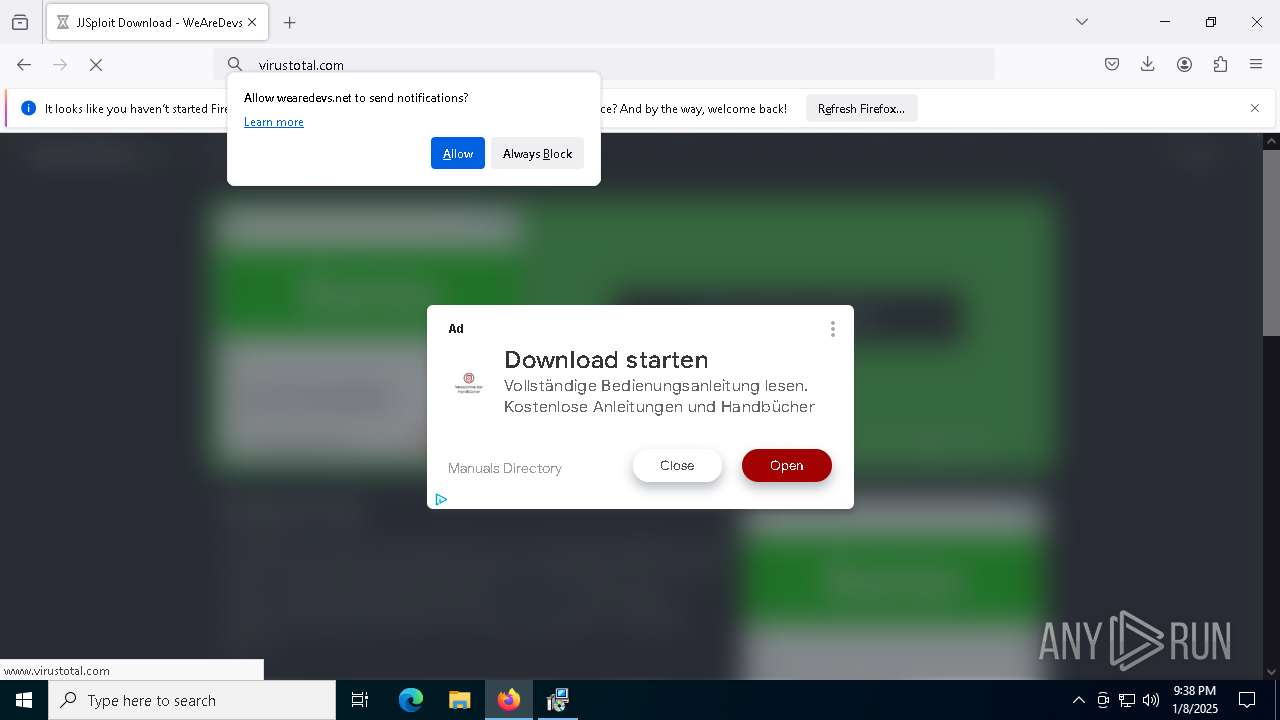Open the Firefox account menu
The height and width of the screenshot is (720, 1280).
point(1184,64)
